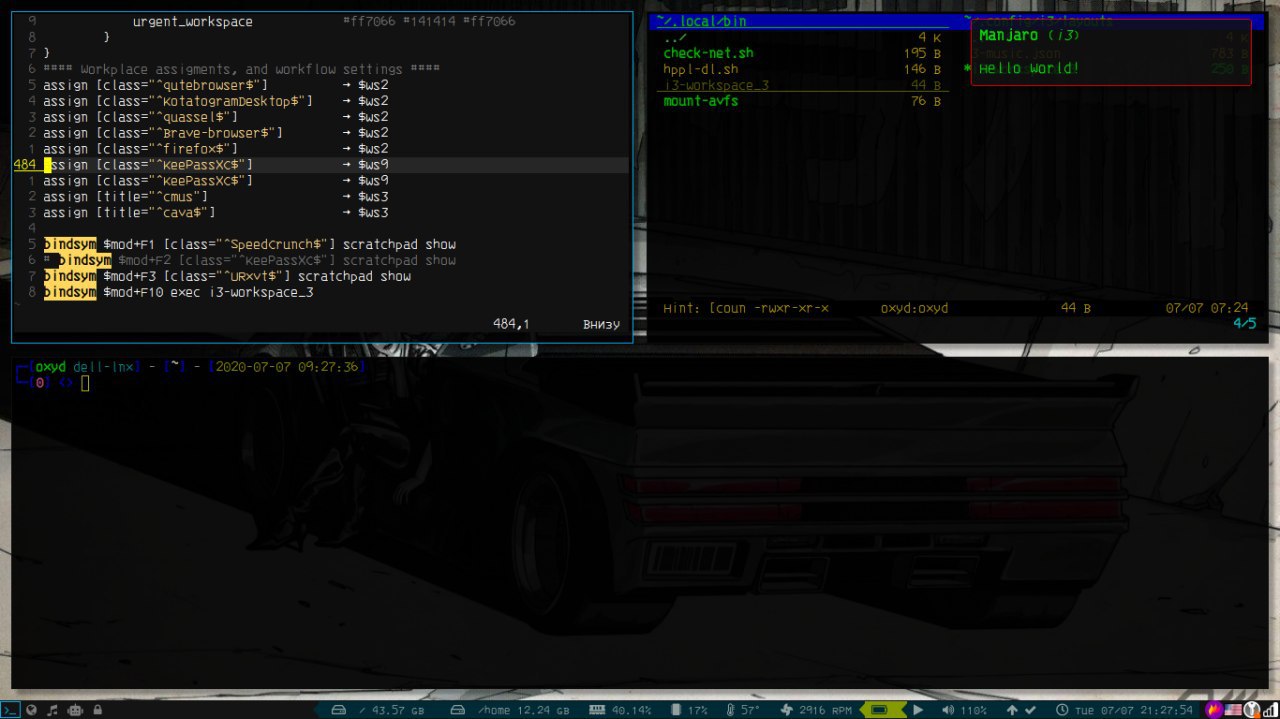Click the robot workspace icon in the bar
The height and width of the screenshot is (719, 1280).
pyautogui.click(x=76, y=710)
